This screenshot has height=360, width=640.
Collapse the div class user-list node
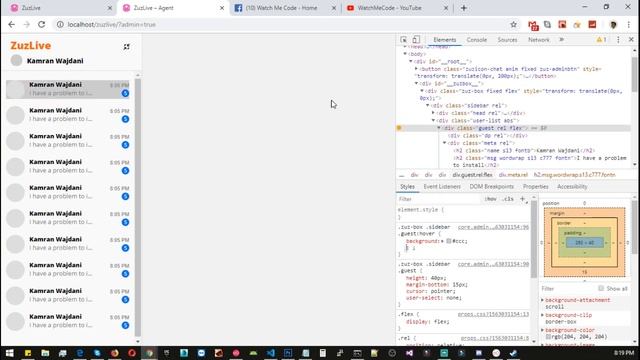pyautogui.click(x=433, y=121)
